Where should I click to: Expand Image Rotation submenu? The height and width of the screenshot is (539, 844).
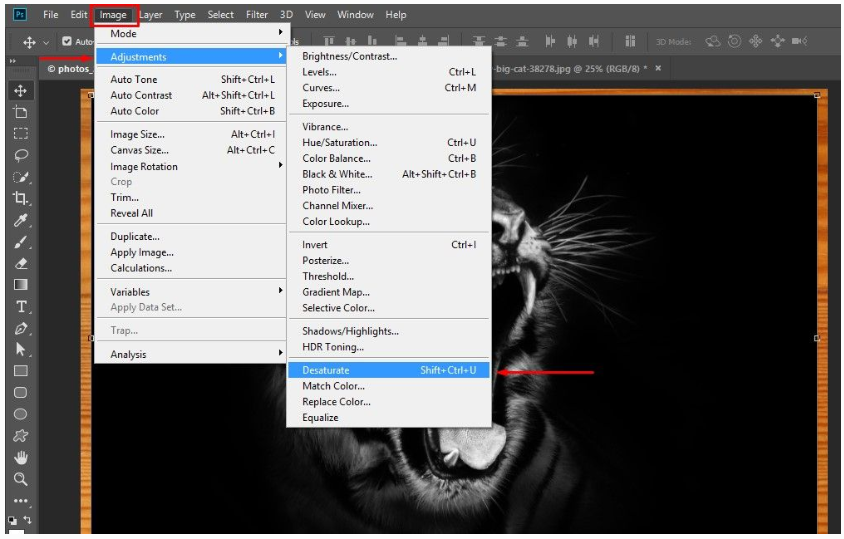tap(192, 166)
